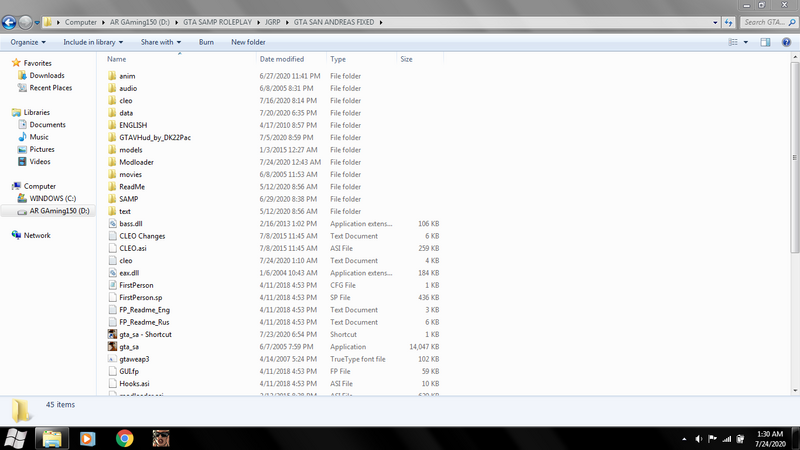Show the preview pane
800x450 pixels.
[765, 42]
